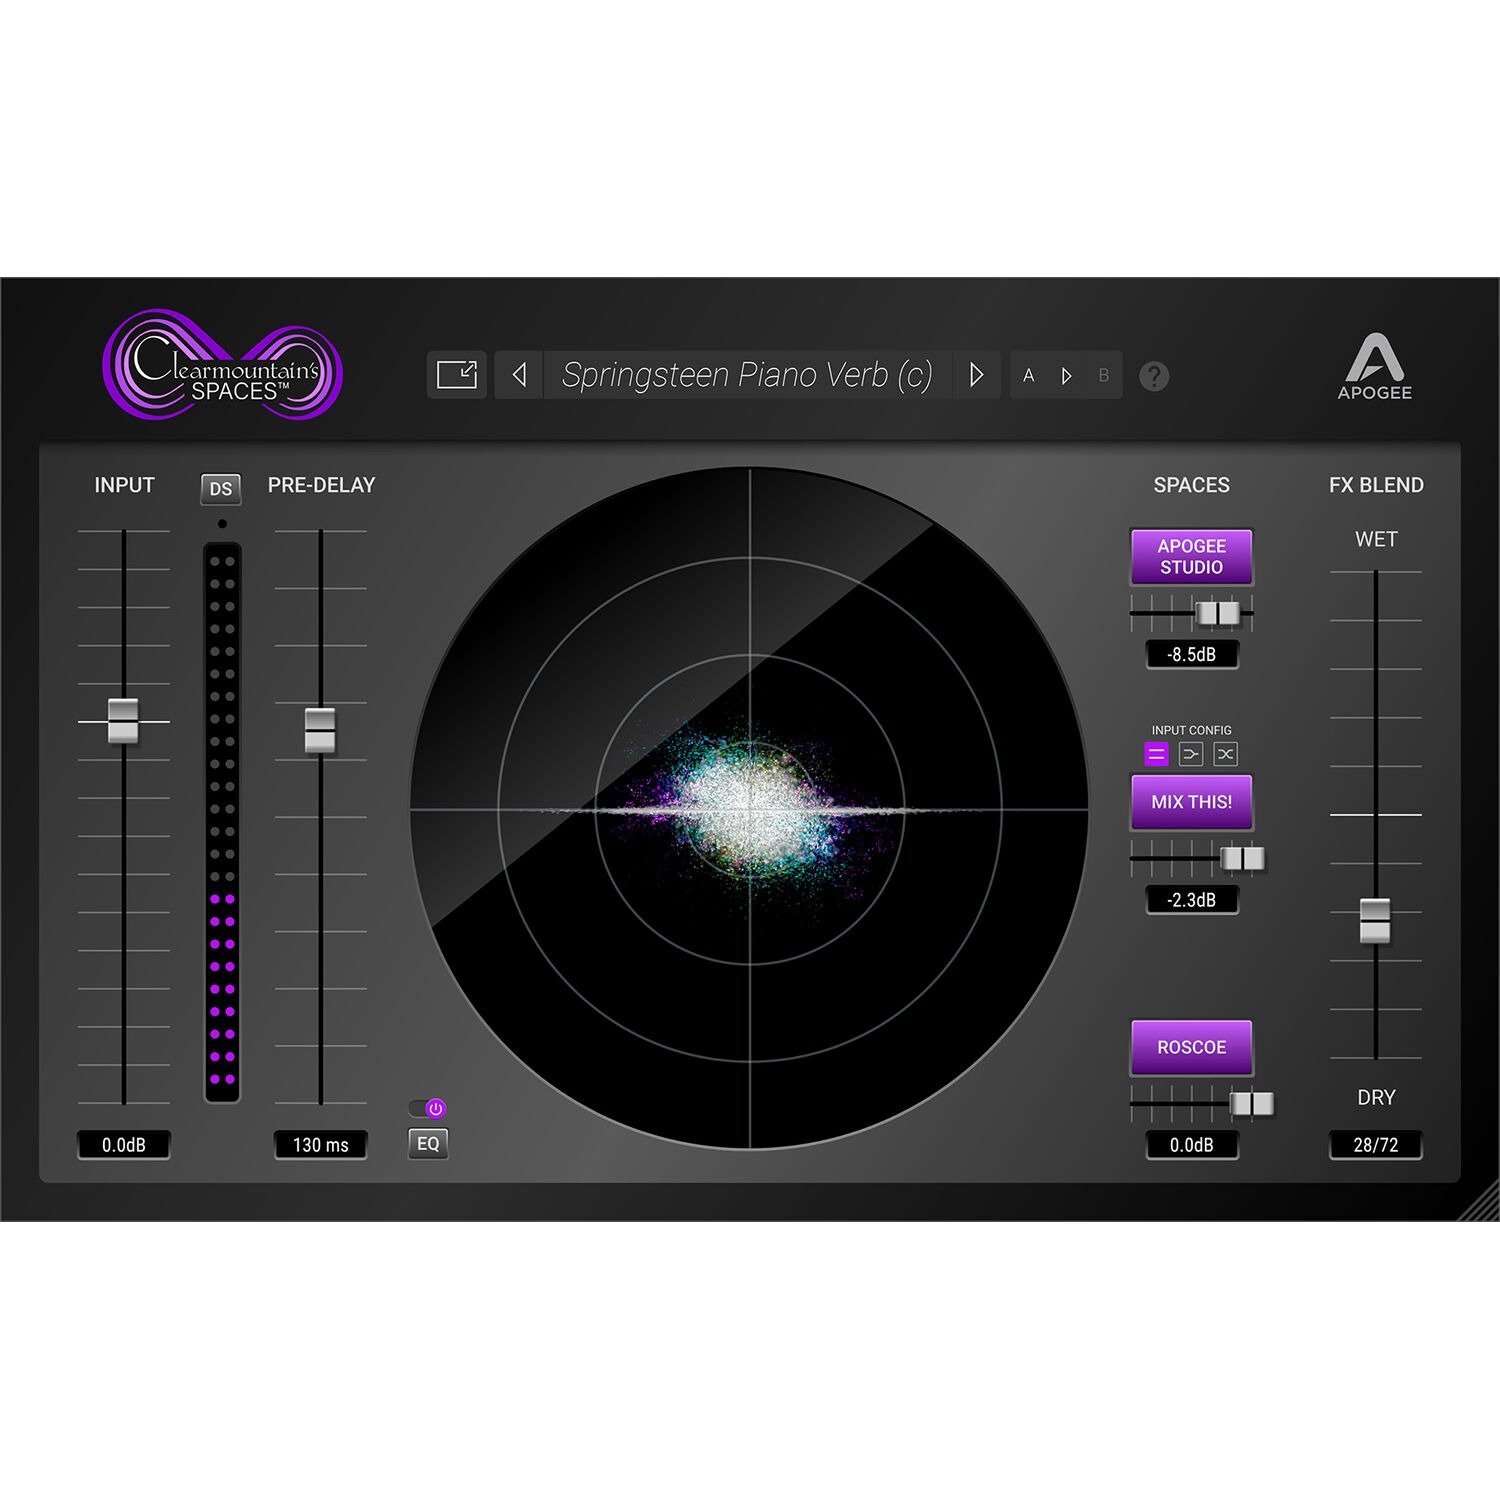Open the Springsteen Piano Verb preset menu
Image resolution: width=1500 pixels, height=1500 pixels.
(747, 375)
